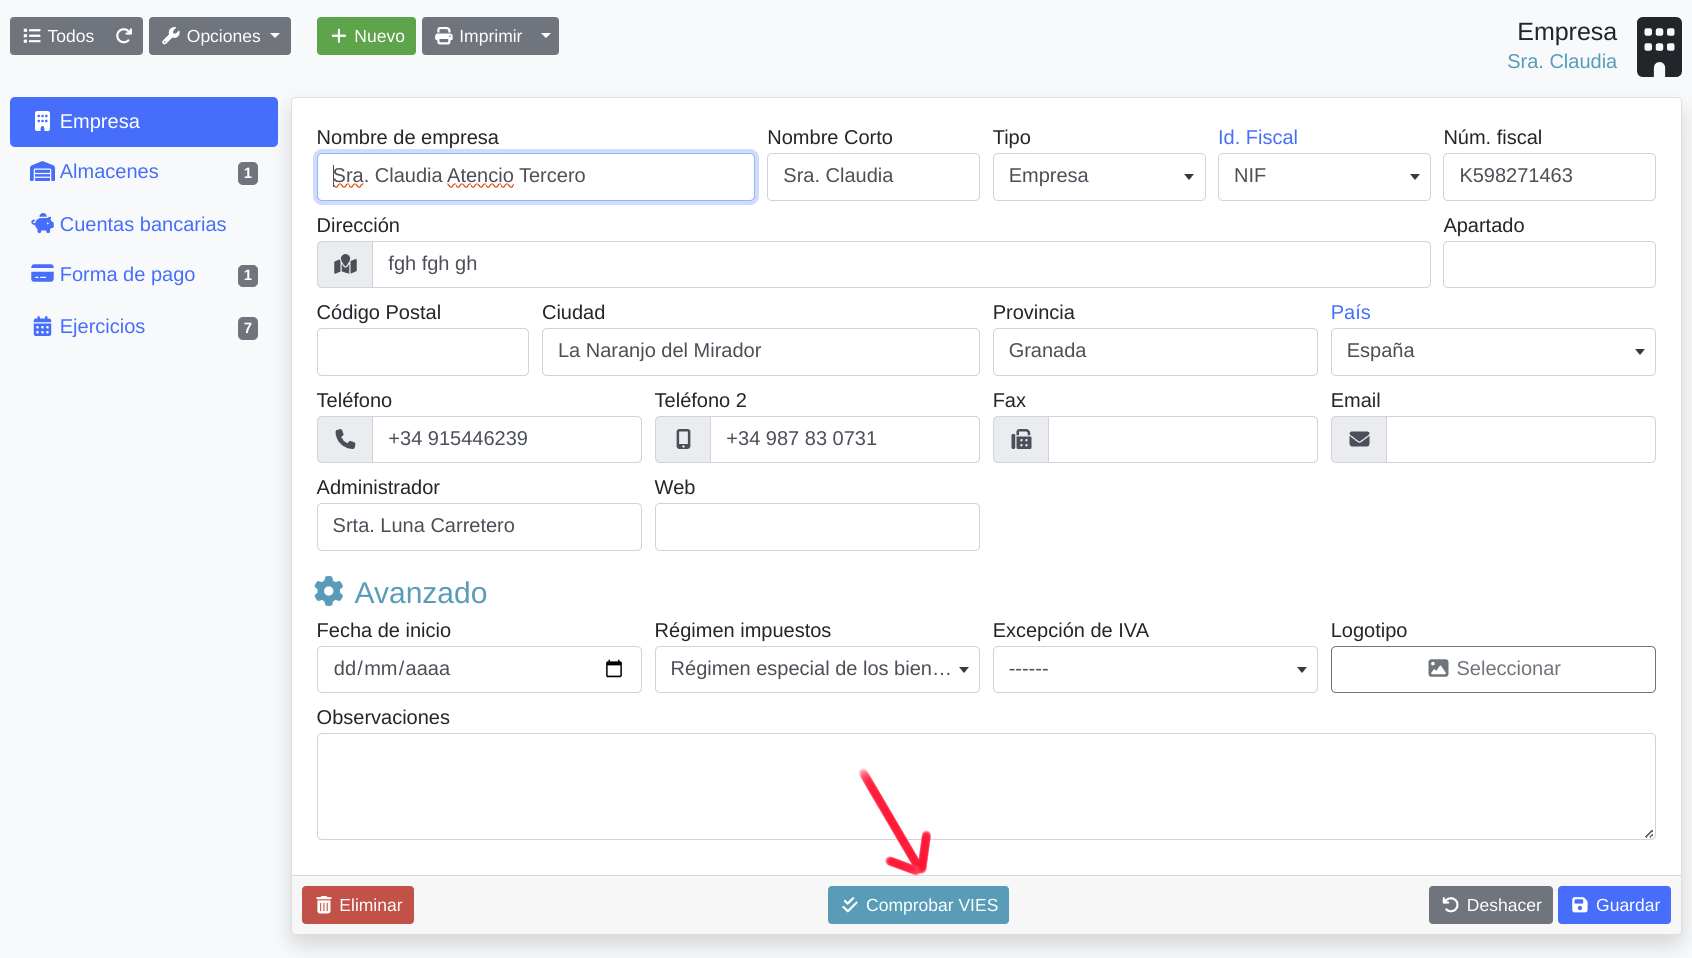Click the refresh icon next to Todos

pyautogui.click(x=124, y=36)
